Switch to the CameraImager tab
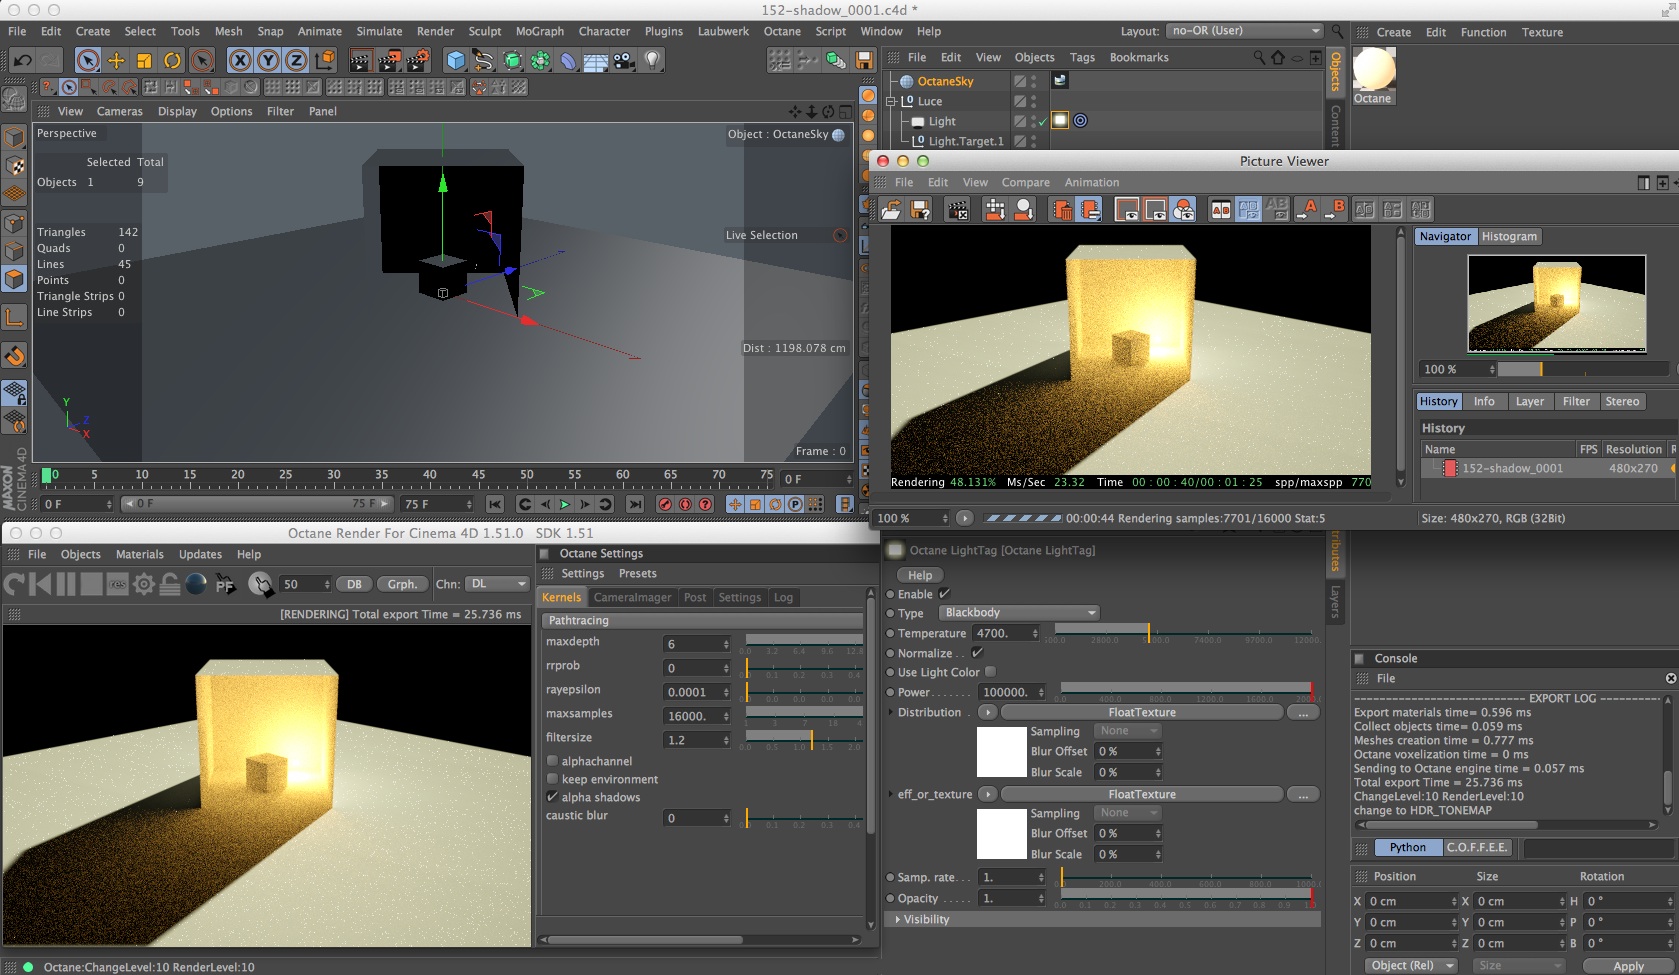The image size is (1679, 975). coord(632,597)
